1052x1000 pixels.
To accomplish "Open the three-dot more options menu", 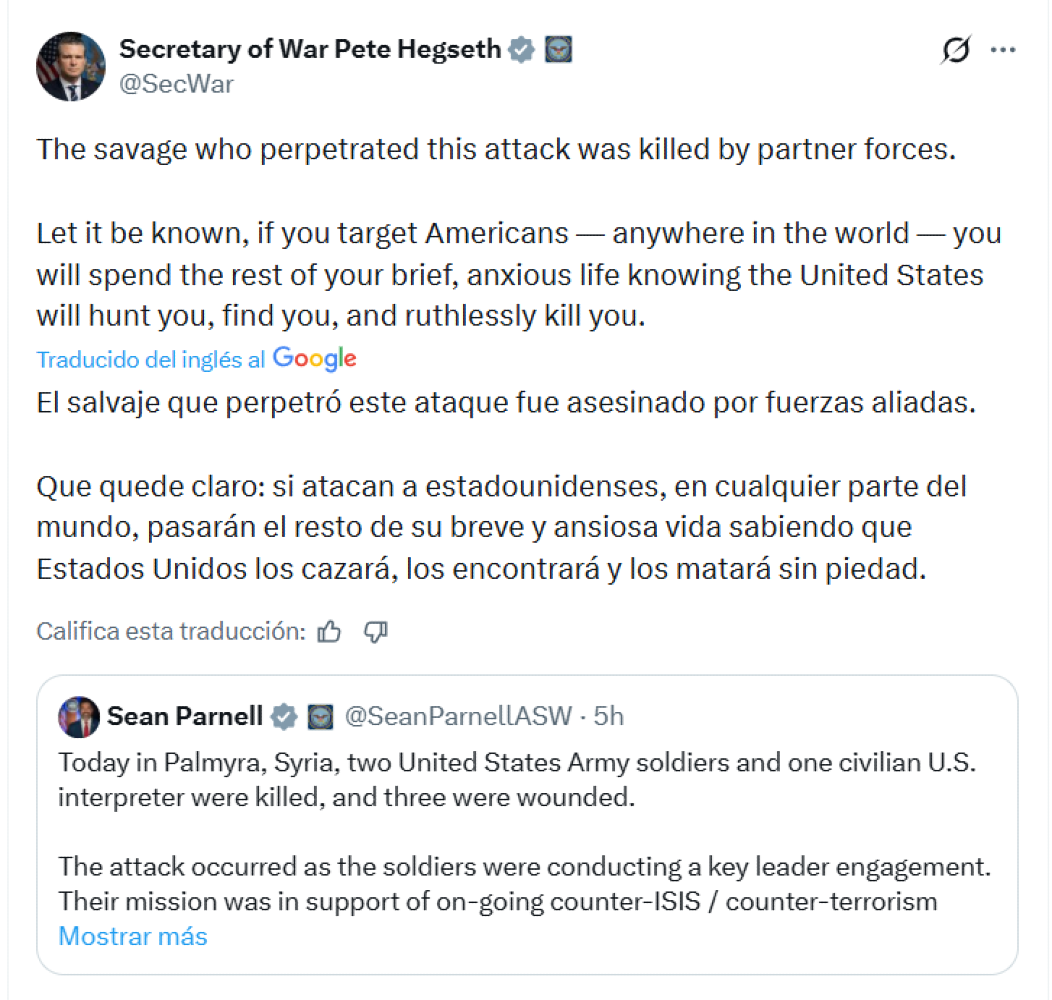I will pyautogui.click(x=1003, y=51).
